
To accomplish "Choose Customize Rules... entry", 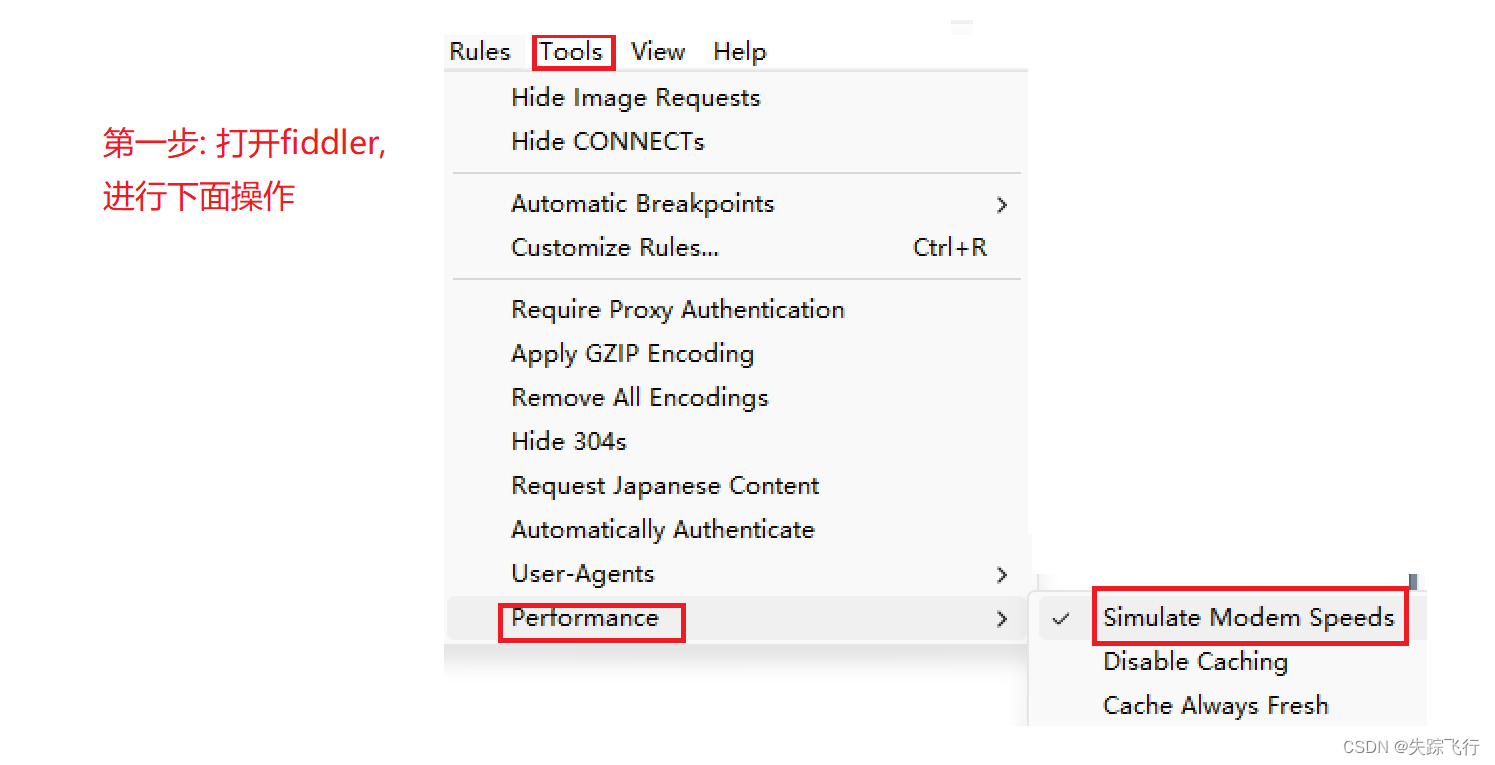I will pyautogui.click(x=736, y=248).
